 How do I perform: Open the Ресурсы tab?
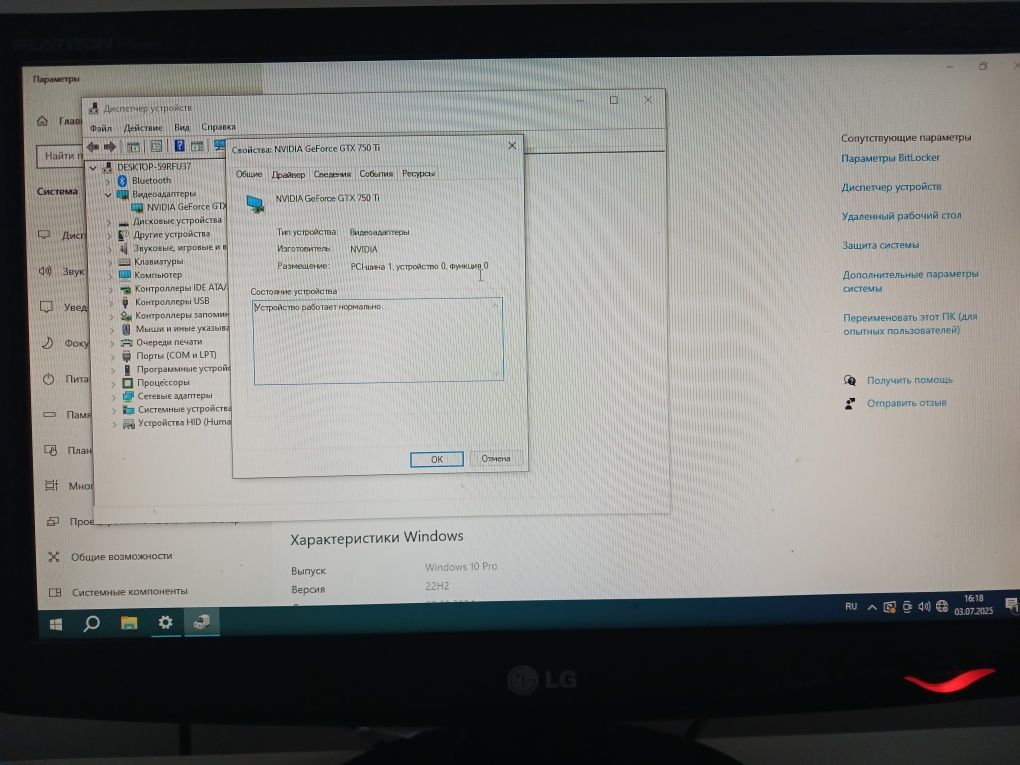418,174
